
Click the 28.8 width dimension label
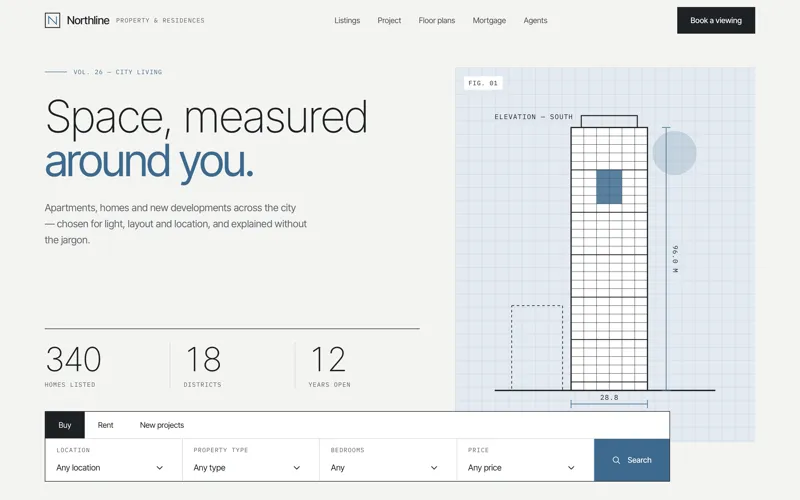coord(609,397)
